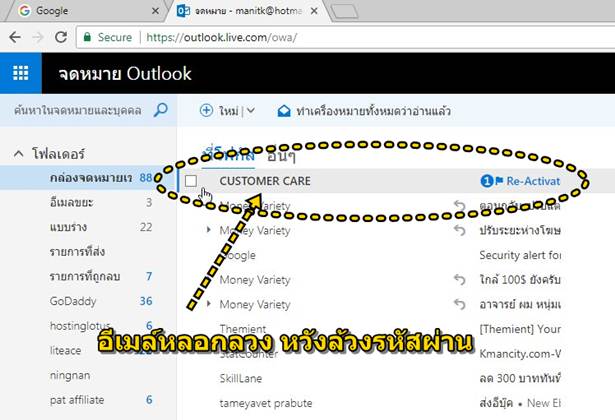Click reply arrow on ปรับระยะห่าง email
This screenshot has height=420, width=615.
coord(459,230)
